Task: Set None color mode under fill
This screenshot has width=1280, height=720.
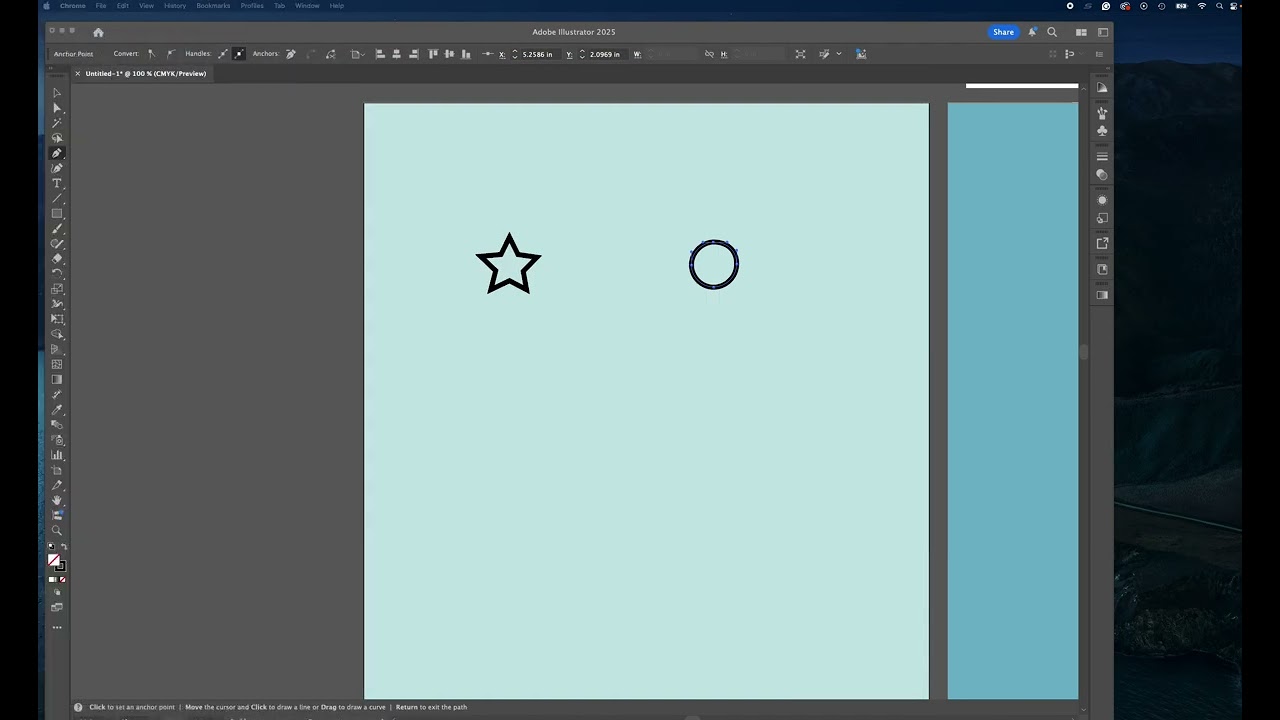Action: pos(63,580)
